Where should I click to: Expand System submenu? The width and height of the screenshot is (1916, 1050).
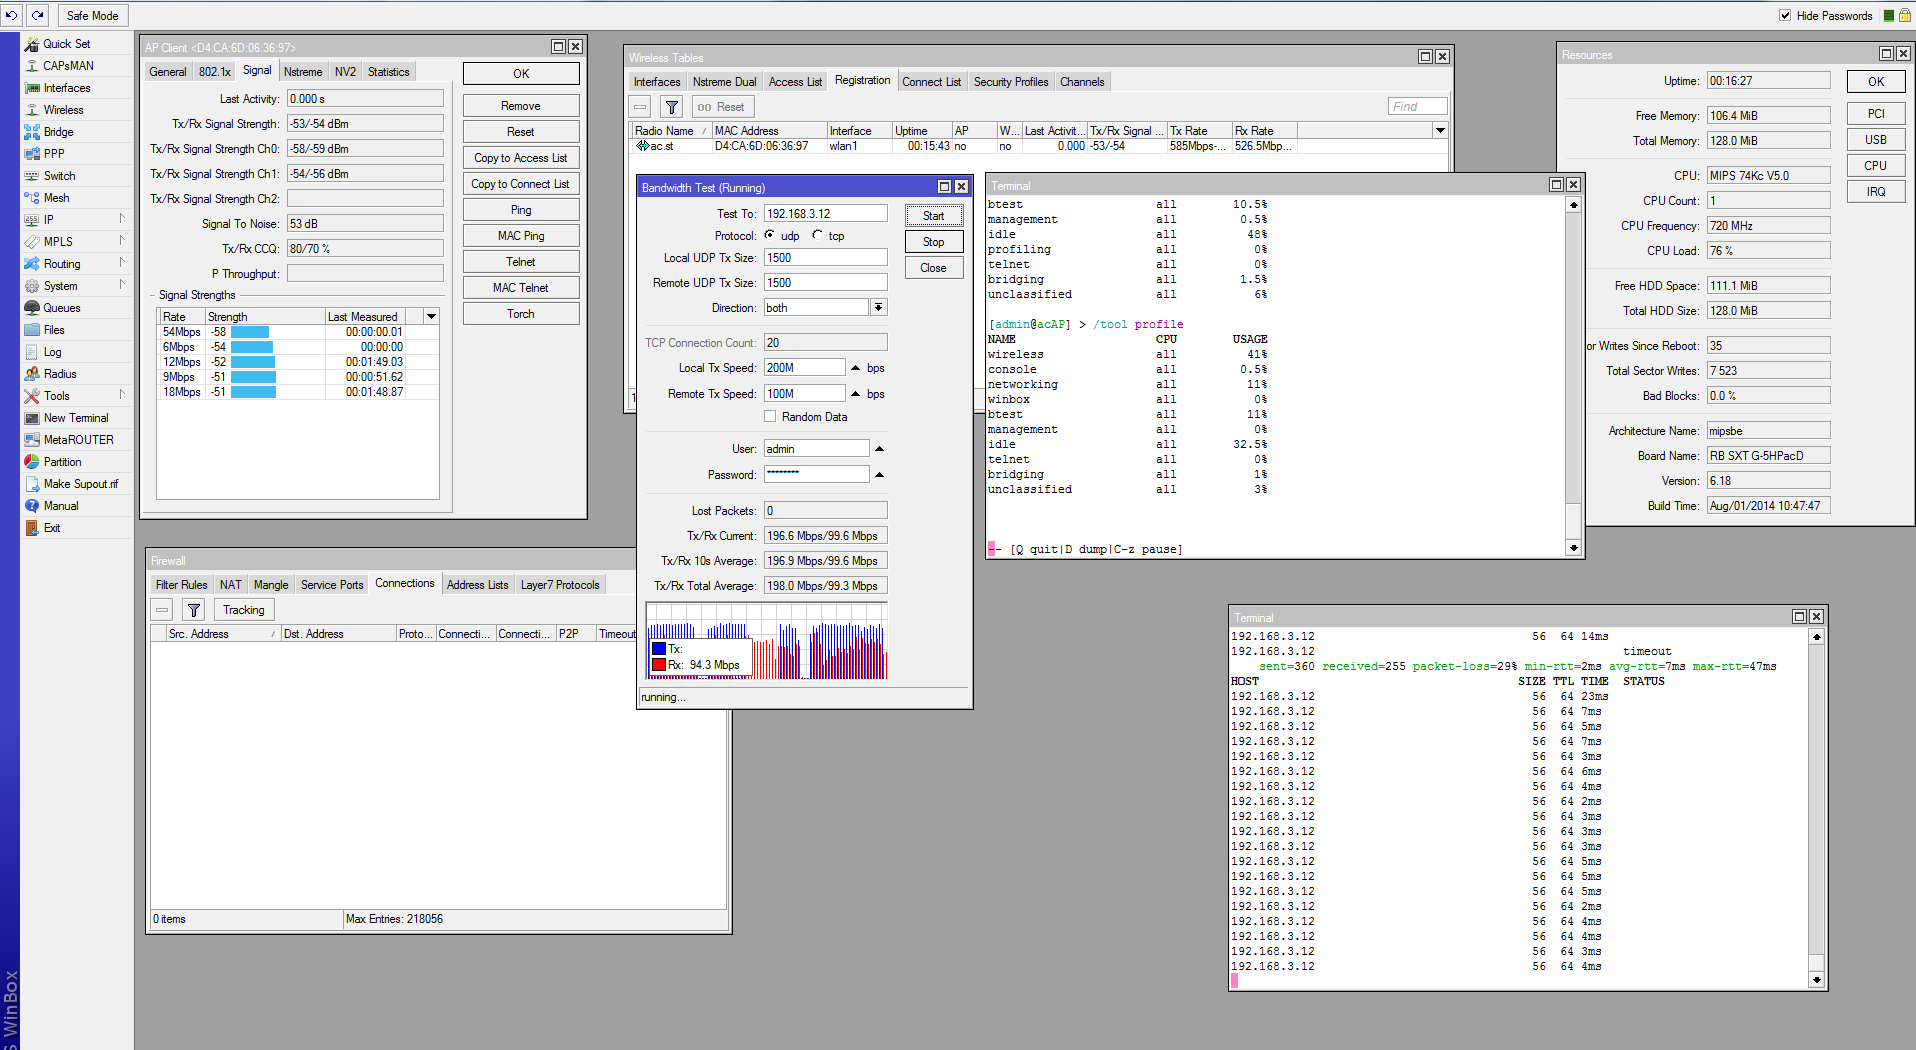122,284
